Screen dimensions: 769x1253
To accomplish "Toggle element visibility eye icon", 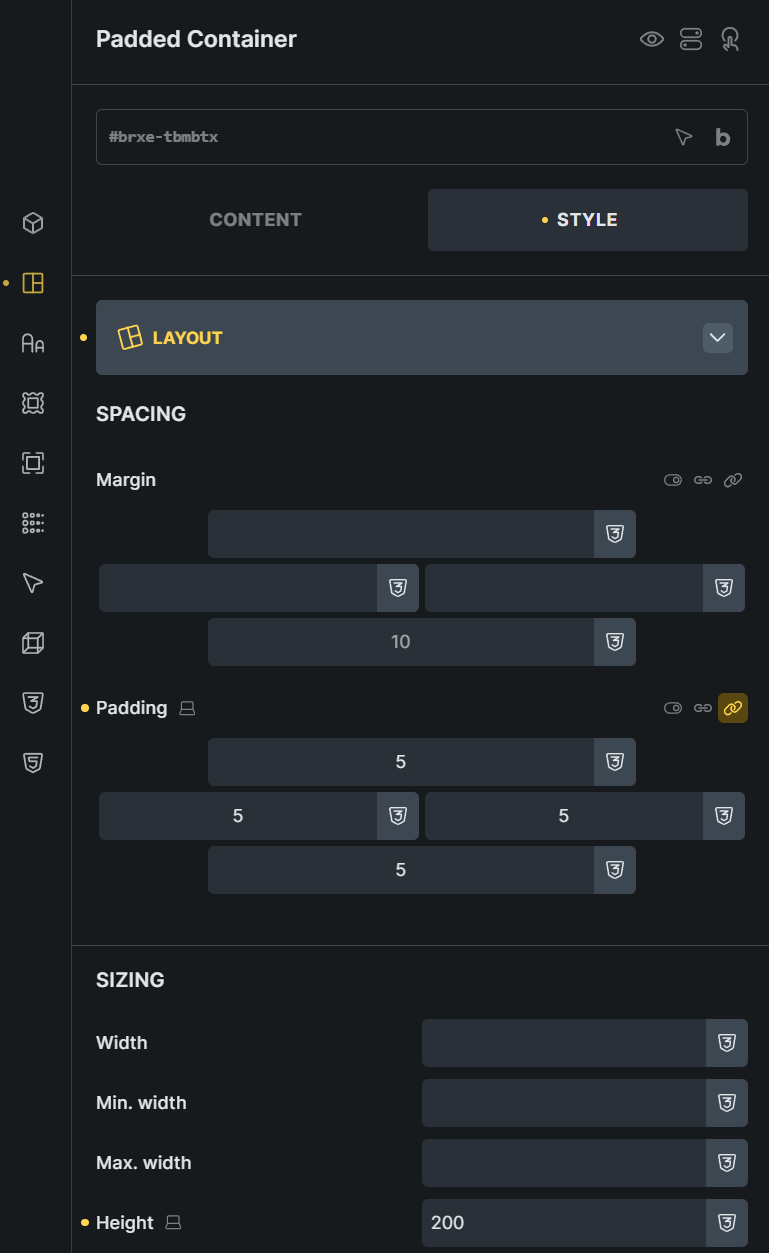I will [652, 39].
